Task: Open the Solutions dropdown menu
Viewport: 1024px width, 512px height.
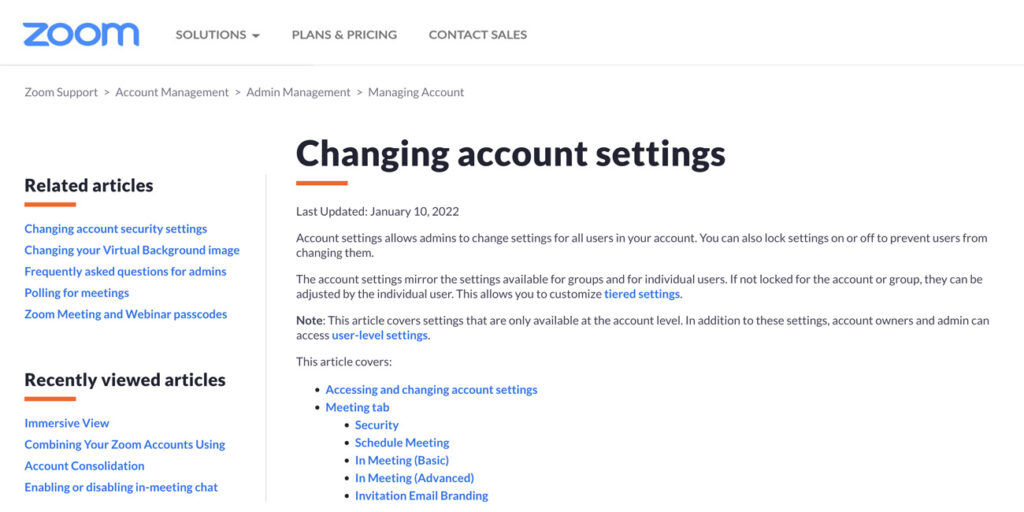Action: click(217, 35)
